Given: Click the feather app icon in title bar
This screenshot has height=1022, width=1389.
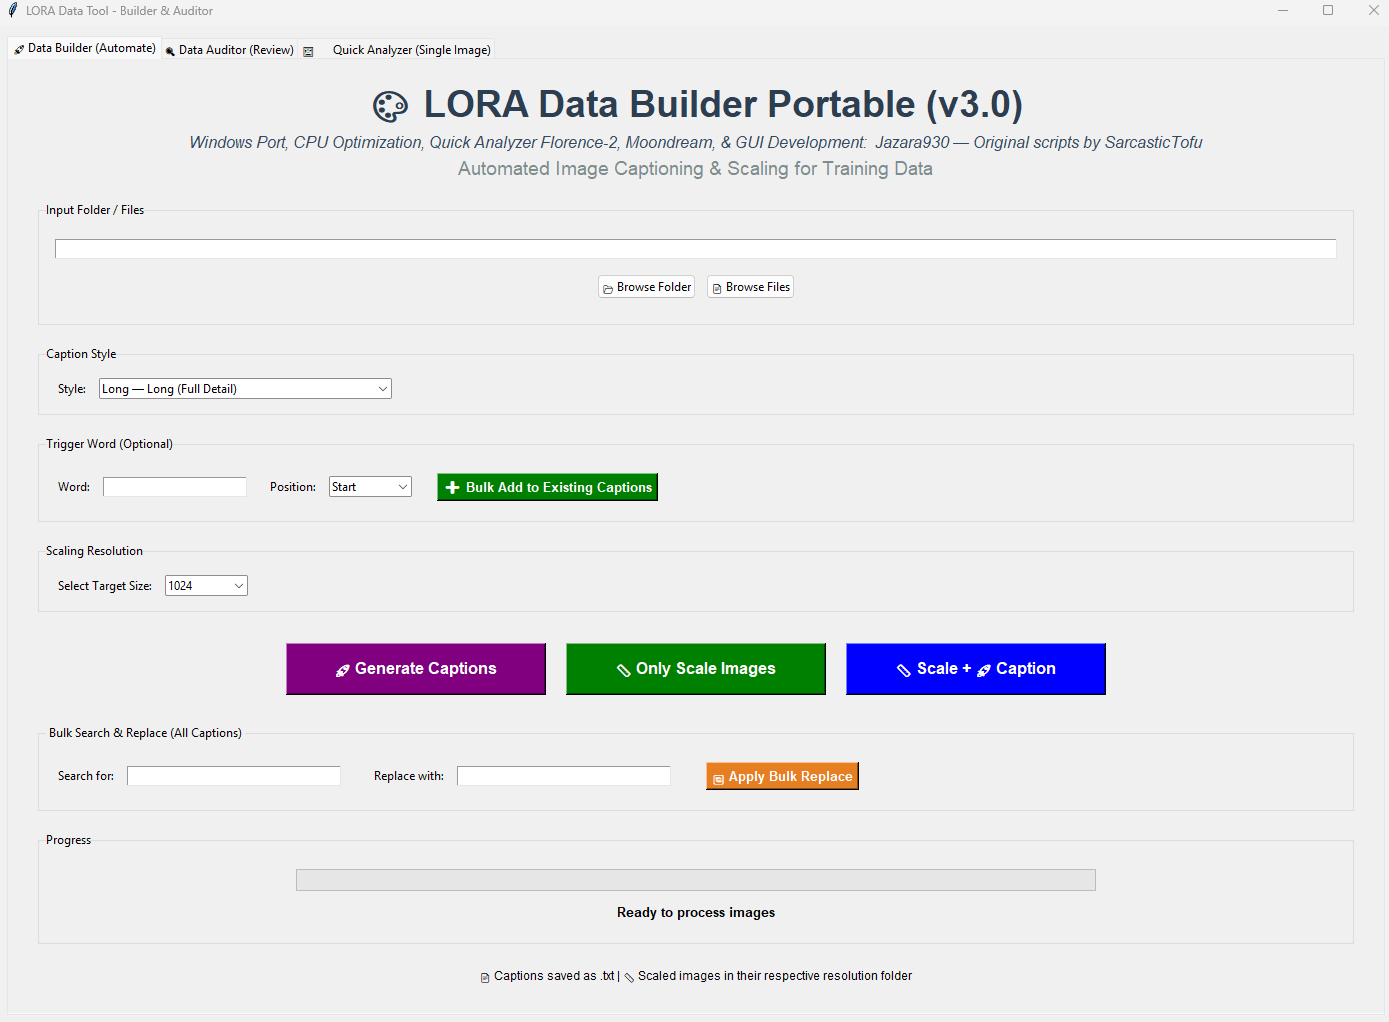Looking at the screenshot, I should coord(13,10).
